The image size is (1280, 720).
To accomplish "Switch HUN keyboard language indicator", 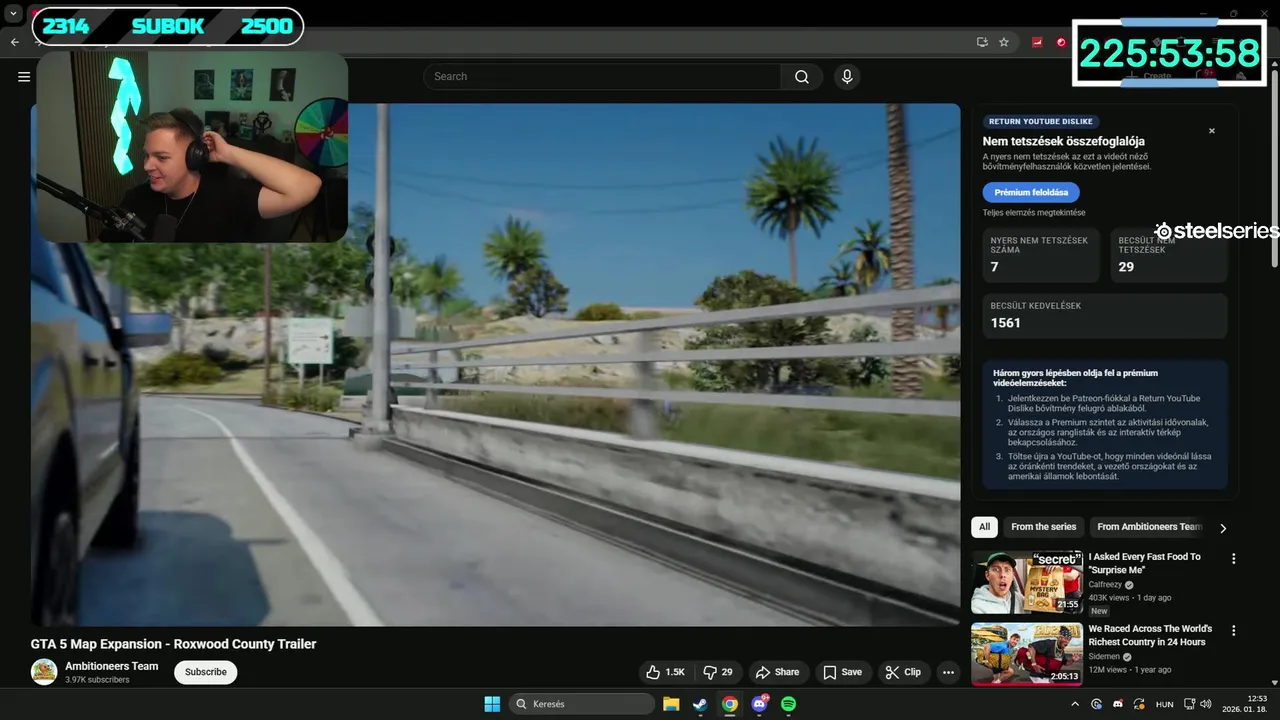I will click(1165, 704).
